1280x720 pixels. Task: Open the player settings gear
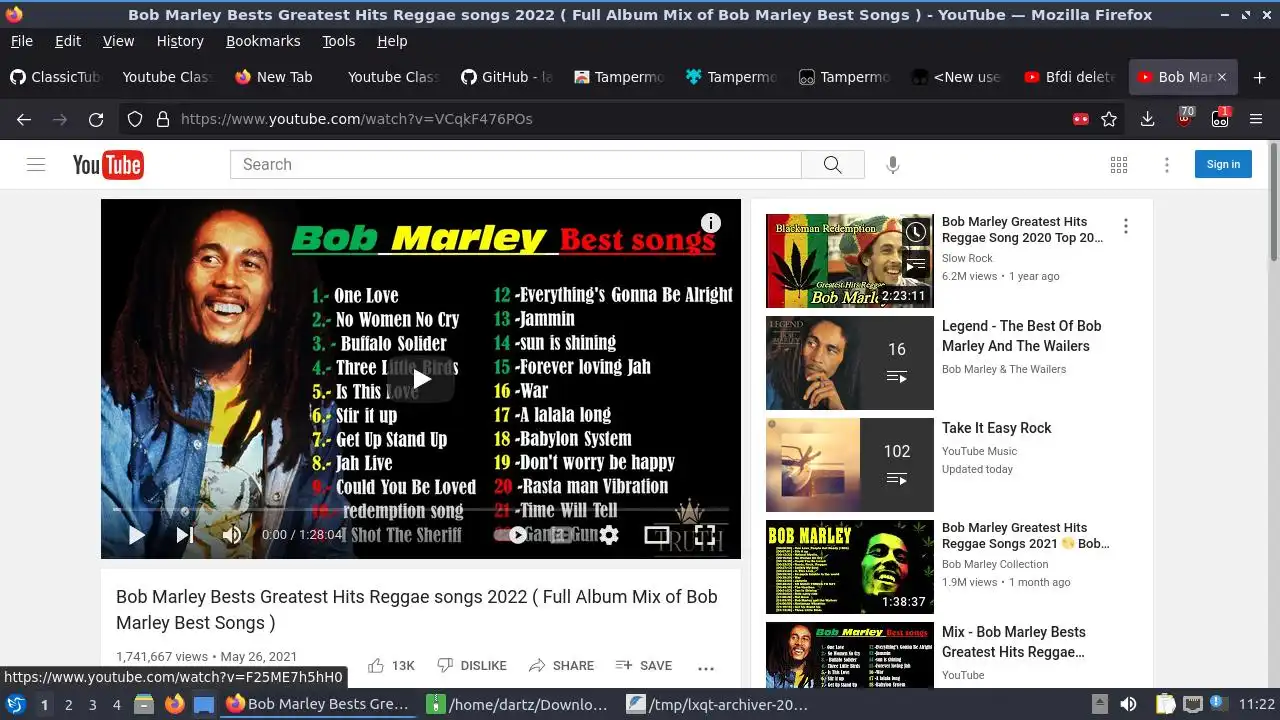[x=609, y=535]
